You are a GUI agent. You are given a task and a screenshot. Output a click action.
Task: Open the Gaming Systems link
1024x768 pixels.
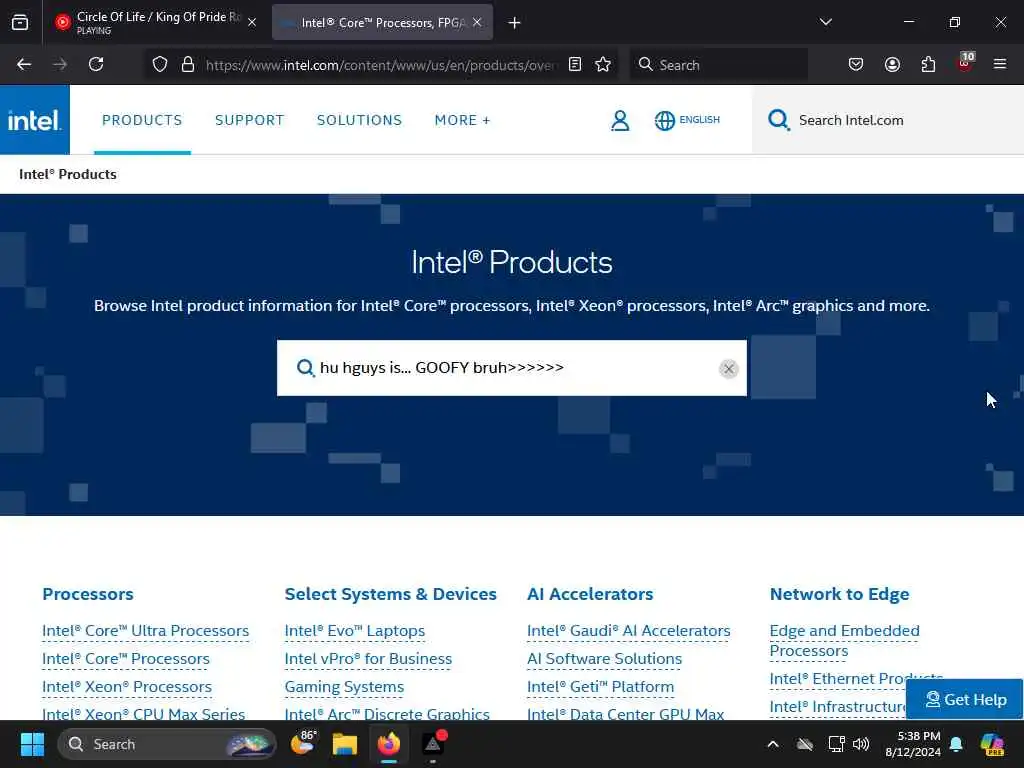tap(344, 687)
